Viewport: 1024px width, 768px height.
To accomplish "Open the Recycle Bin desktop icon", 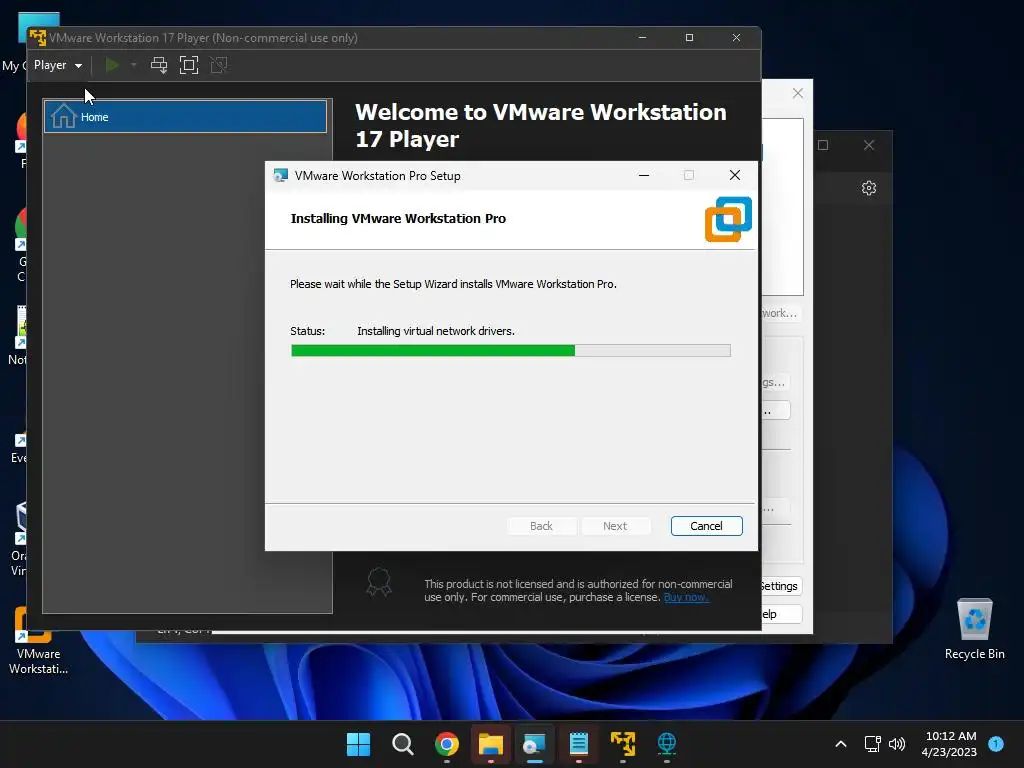I will pyautogui.click(x=974, y=629).
